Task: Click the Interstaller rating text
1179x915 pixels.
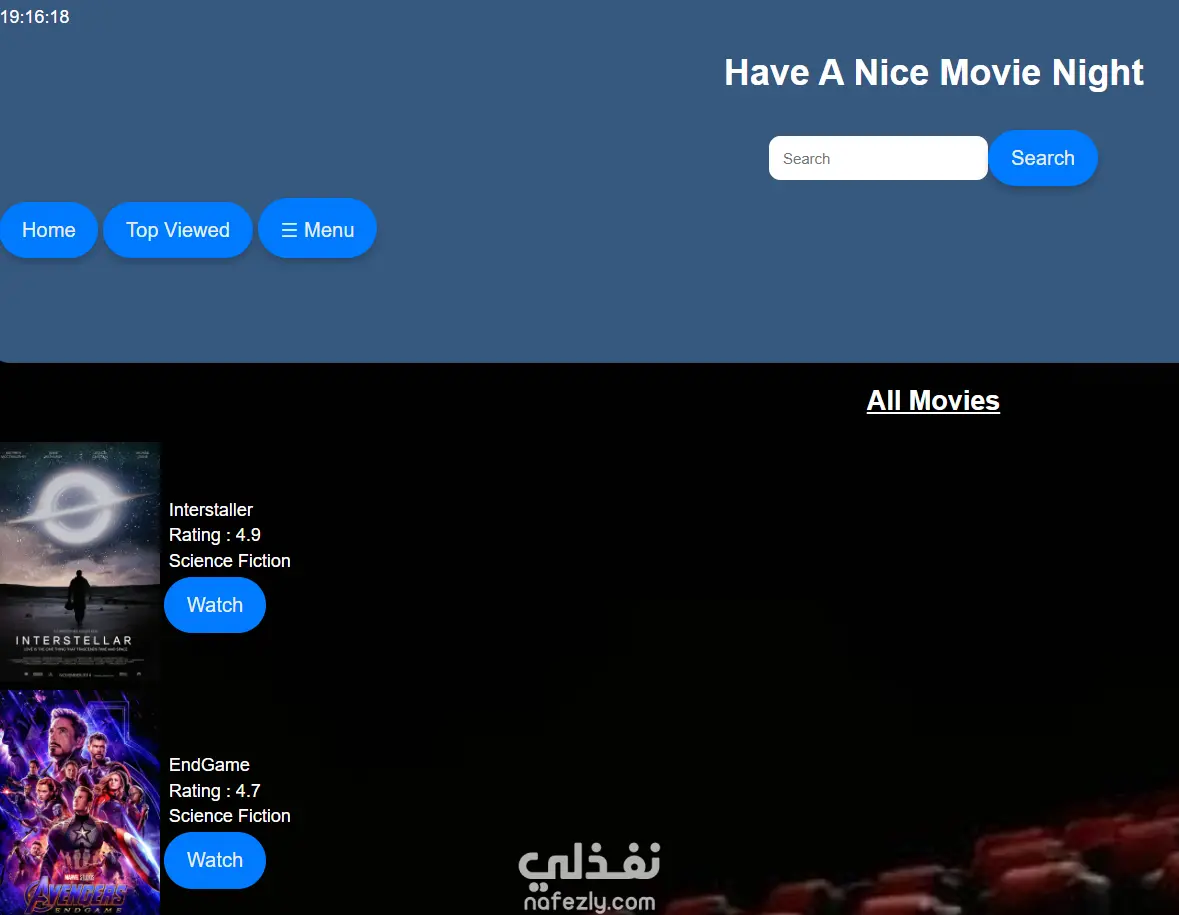Action: point(215,535)
